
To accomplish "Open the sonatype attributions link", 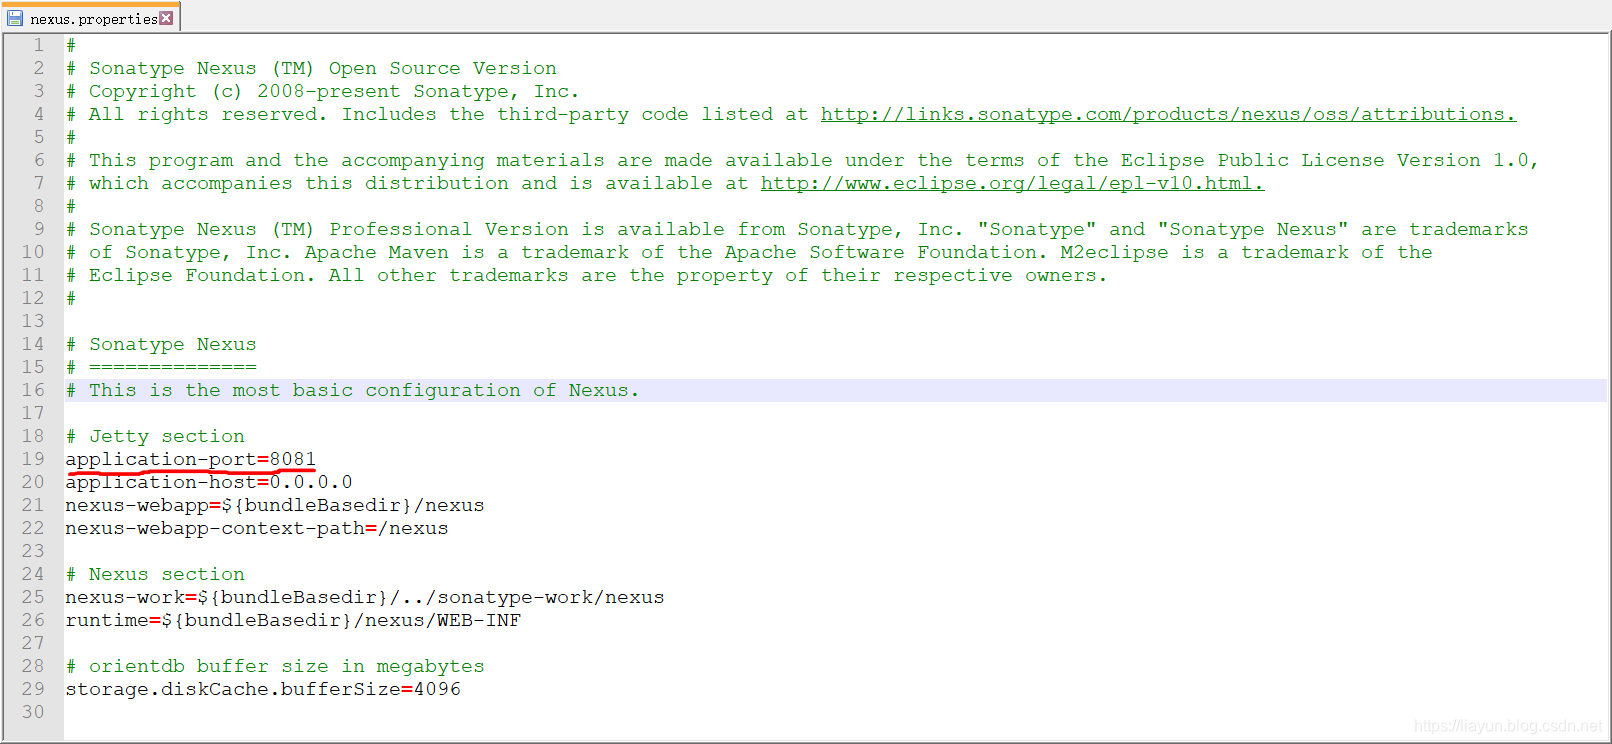I will point(1168,114).
